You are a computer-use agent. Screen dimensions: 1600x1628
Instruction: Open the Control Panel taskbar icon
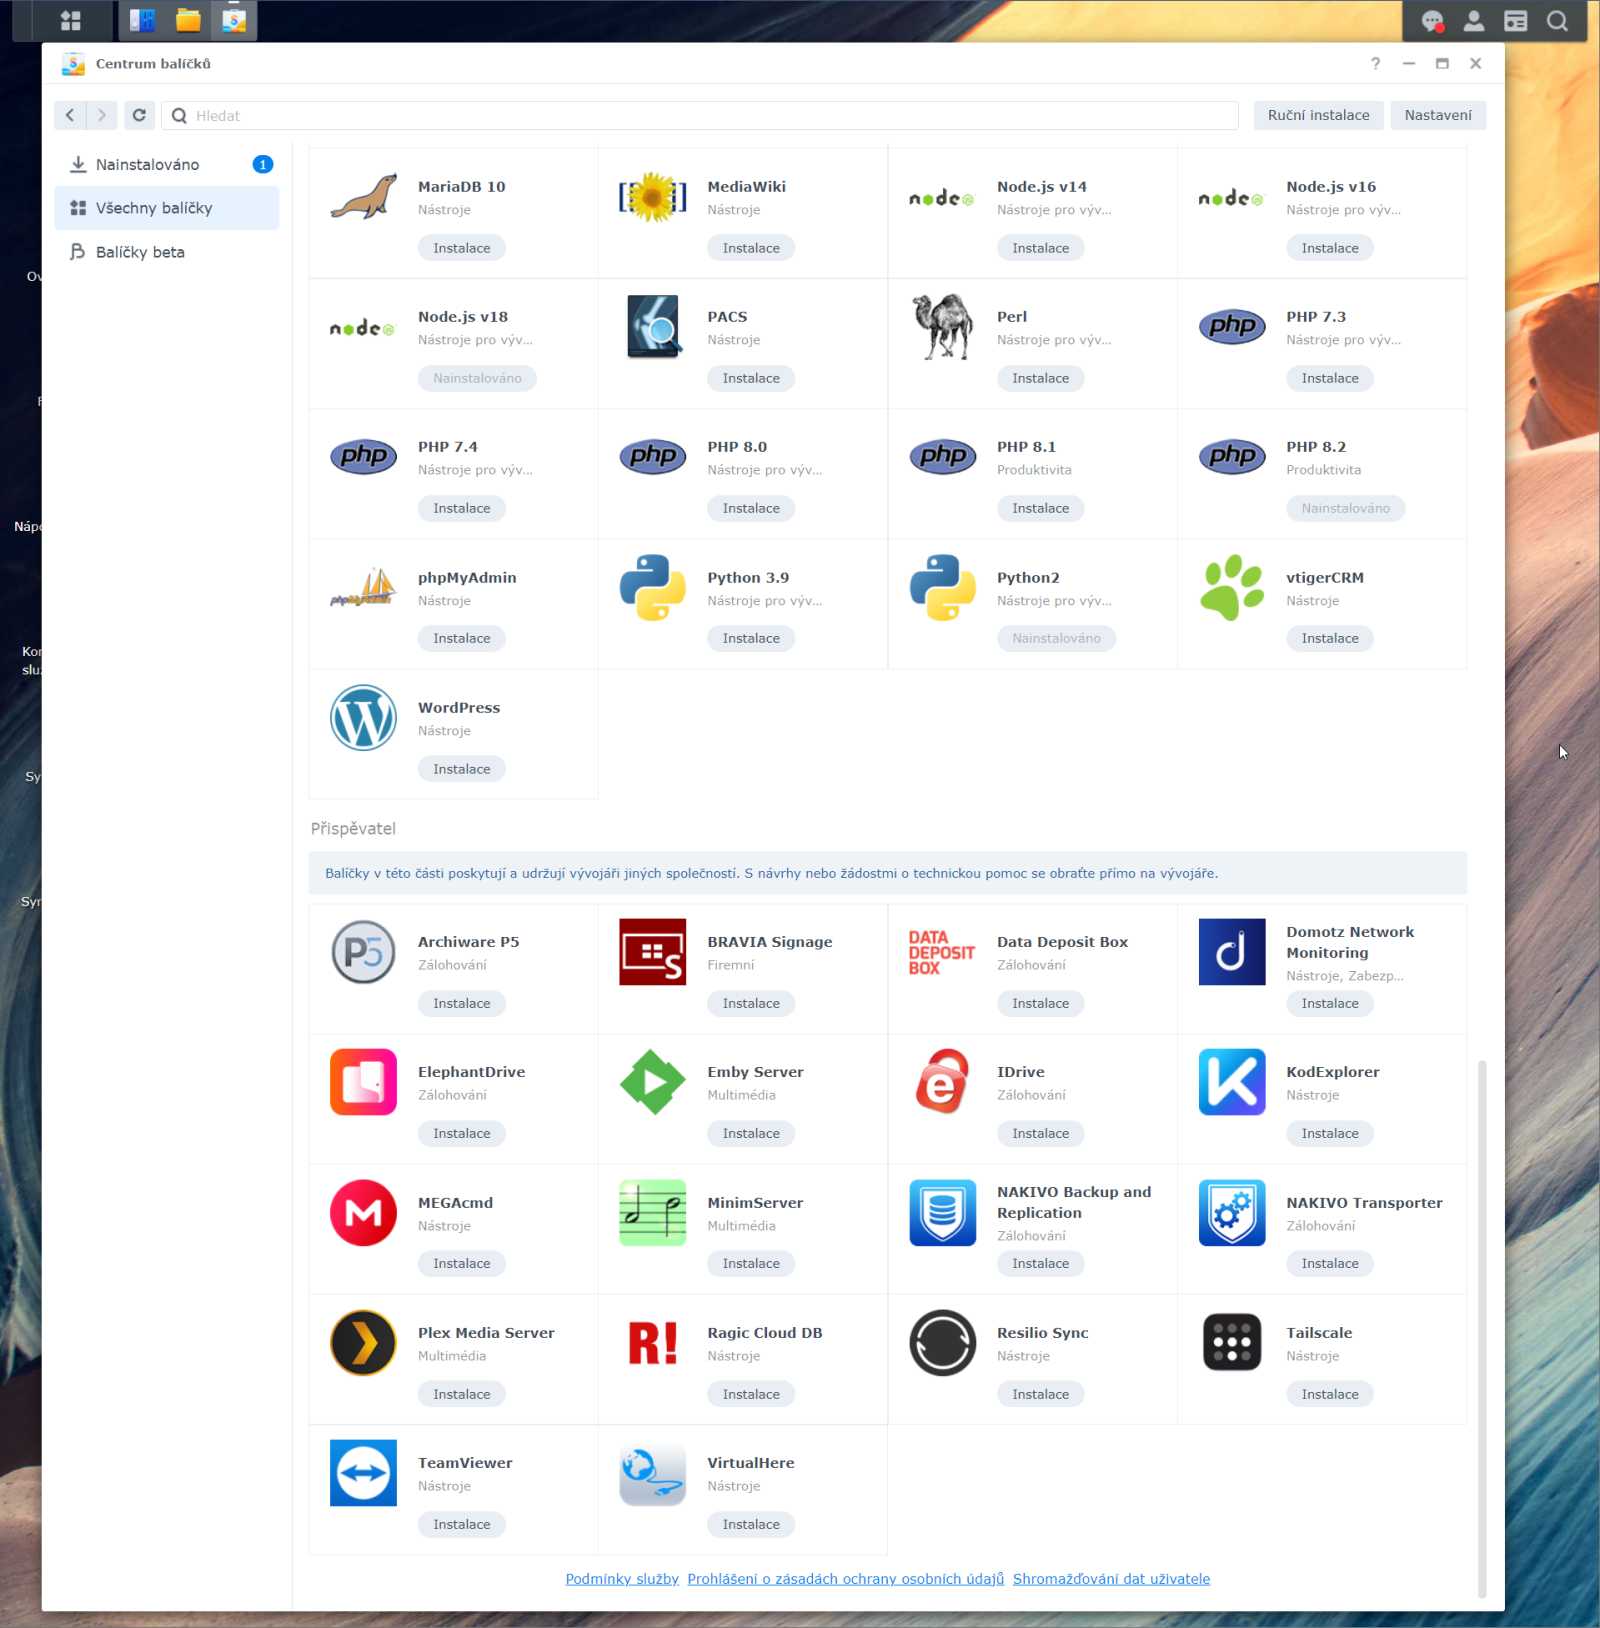(143, 20)
